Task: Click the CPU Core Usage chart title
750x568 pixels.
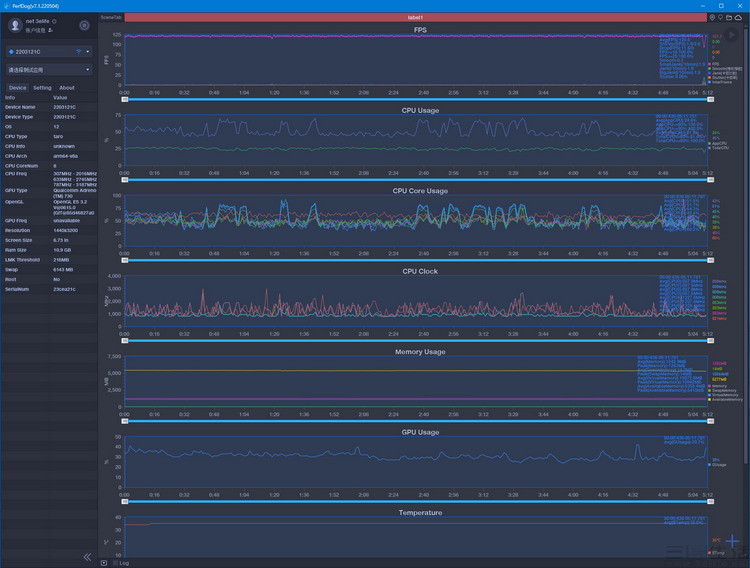Action: tap(420, 190)
